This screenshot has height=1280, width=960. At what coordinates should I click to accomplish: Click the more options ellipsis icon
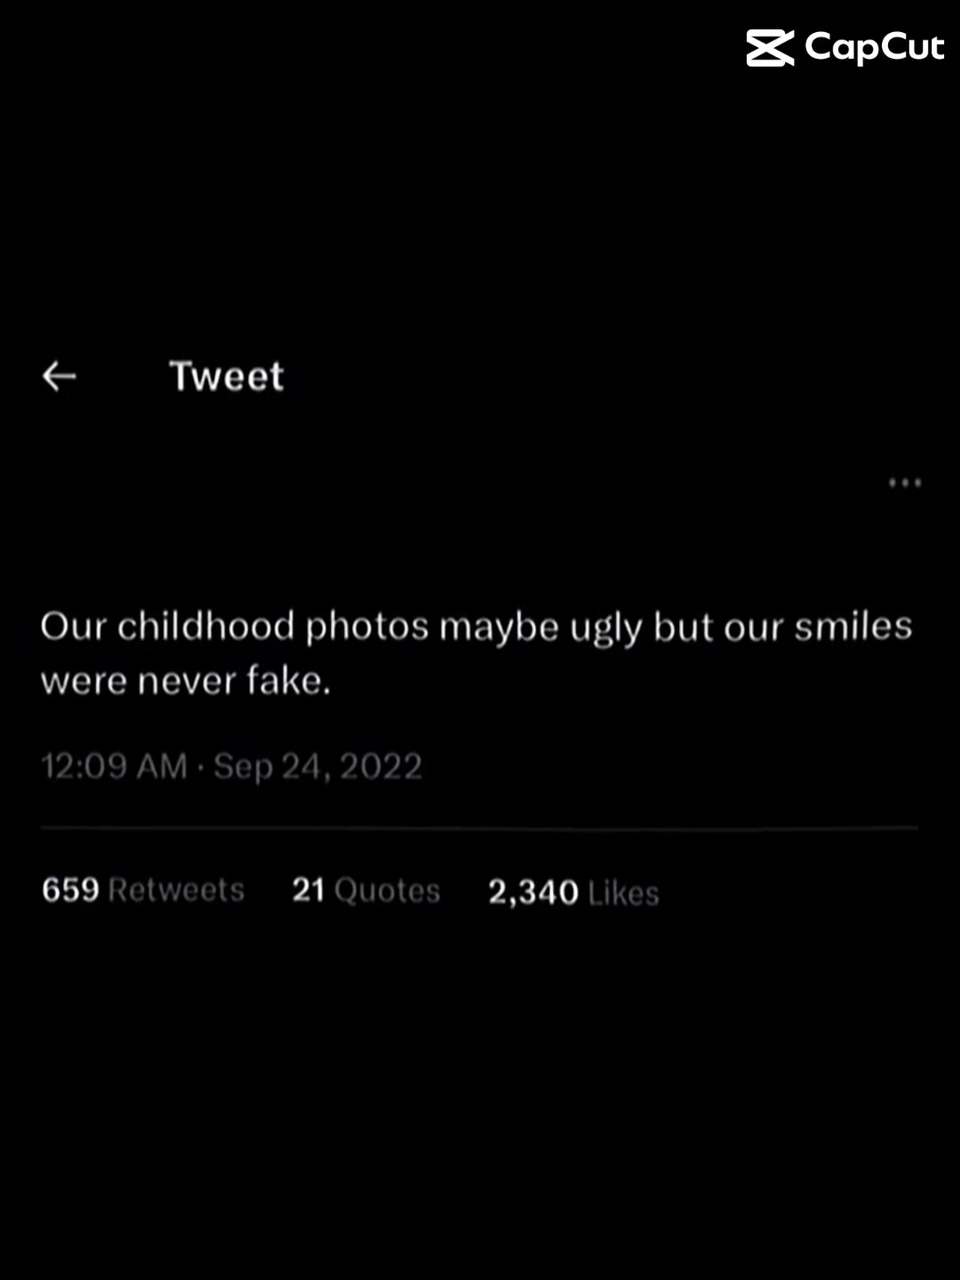(903, 483)
